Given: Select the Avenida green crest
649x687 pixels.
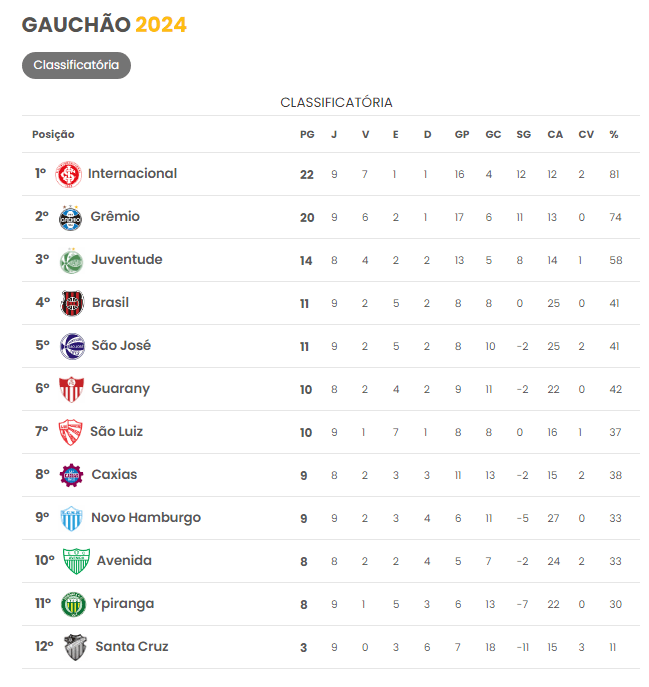Looking at the screenshot, I should click(x=76, y=561).
